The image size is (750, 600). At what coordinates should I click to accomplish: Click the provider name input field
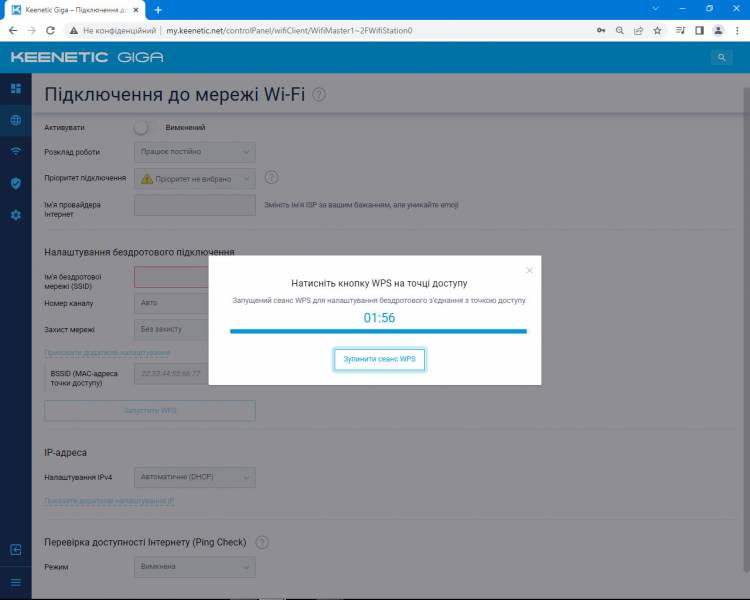[195, 205]
